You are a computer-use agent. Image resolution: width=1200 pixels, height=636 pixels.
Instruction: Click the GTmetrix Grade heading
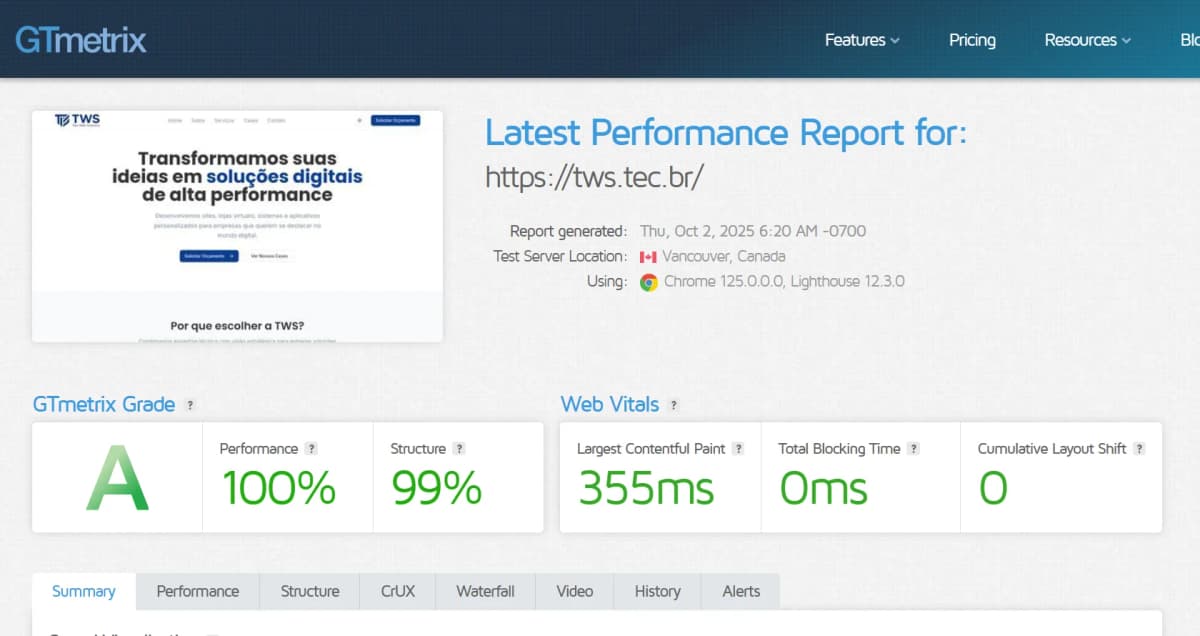[104, 405]
